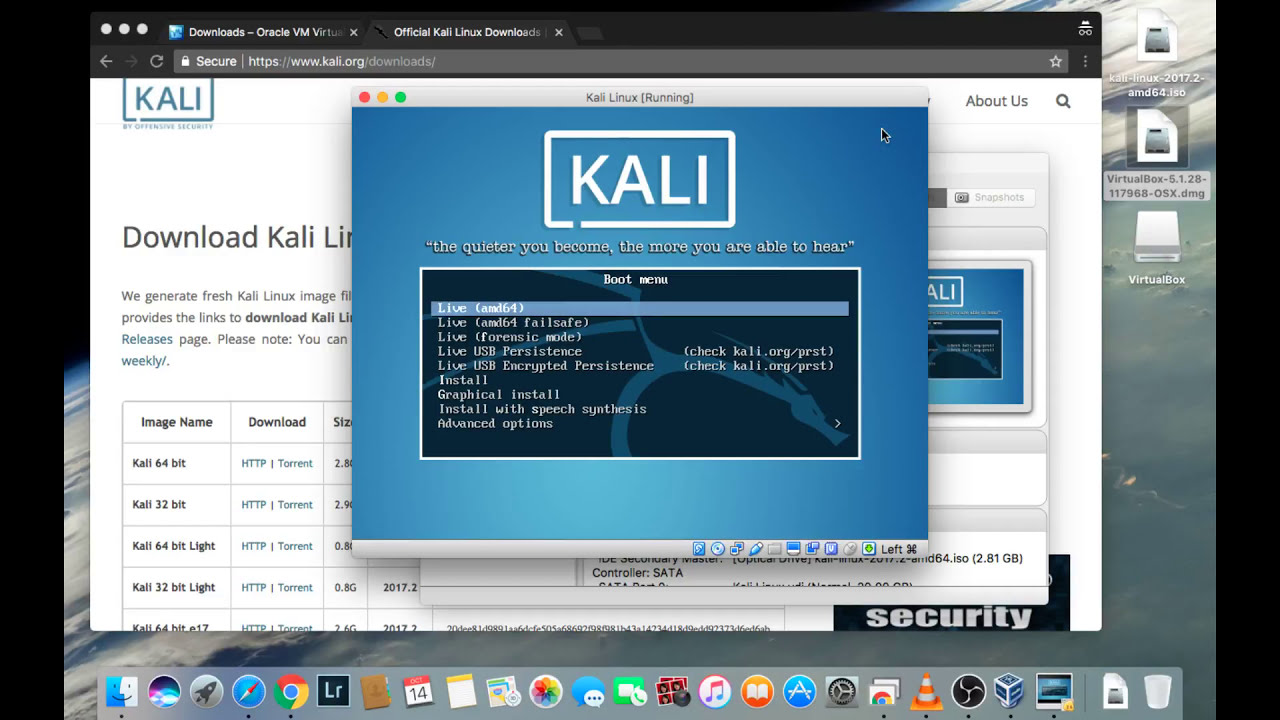Open Trash in the Dock
The height and width of the screenshot is (720, 1280).
pos(1157,691)
